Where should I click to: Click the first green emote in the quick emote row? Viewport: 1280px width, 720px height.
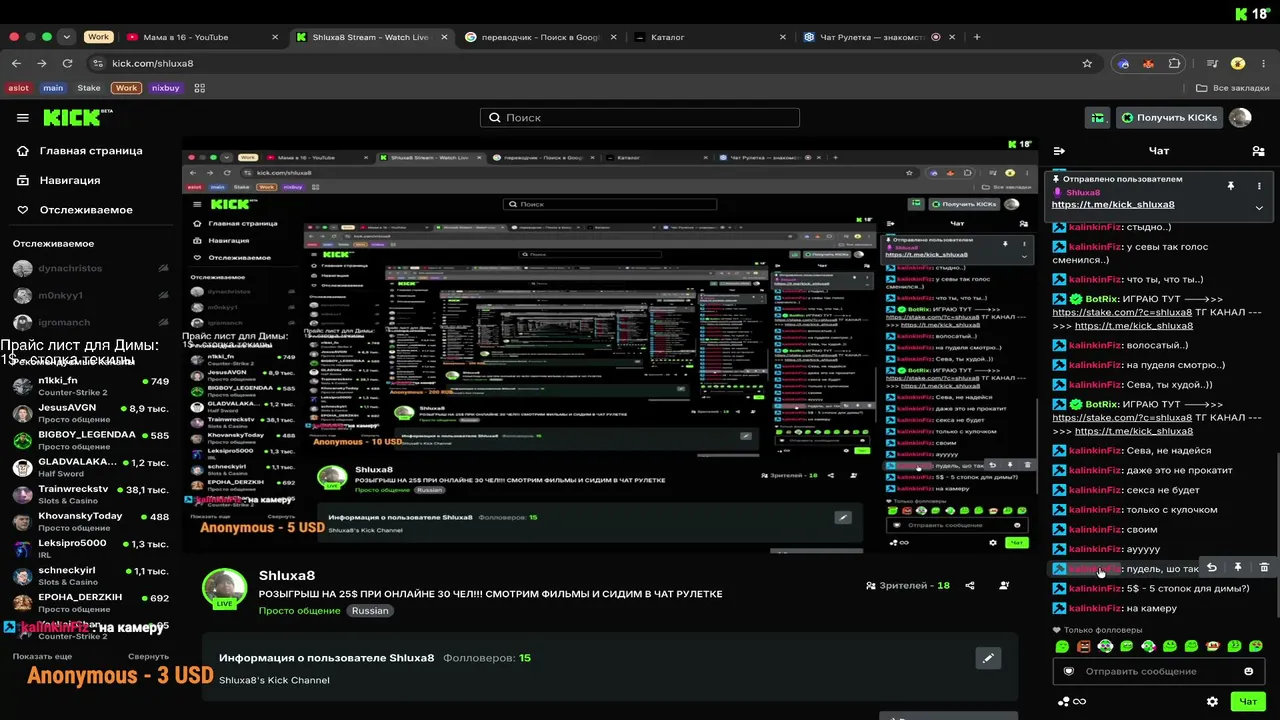1062,647
